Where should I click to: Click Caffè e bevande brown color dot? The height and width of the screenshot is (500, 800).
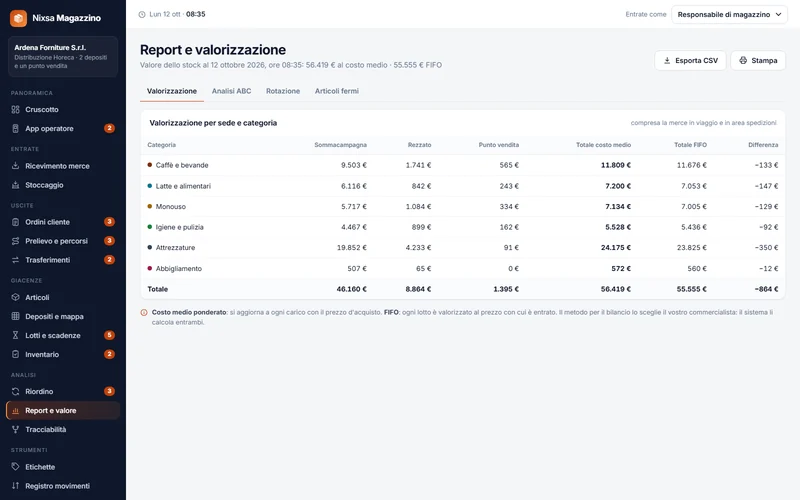tap(149, 165)
